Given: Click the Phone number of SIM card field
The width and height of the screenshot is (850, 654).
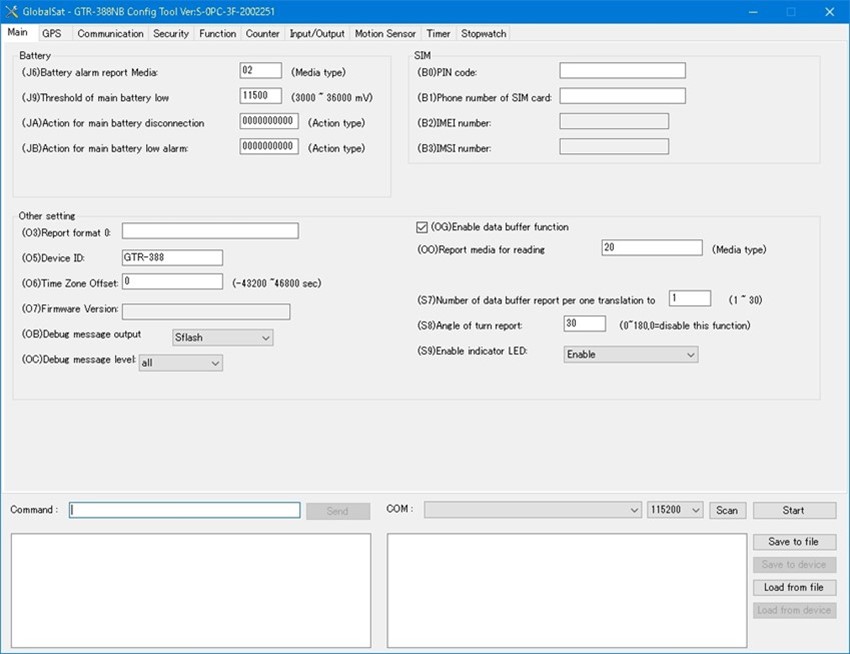Looking at the screenshot, I should (x=622, y=96).
